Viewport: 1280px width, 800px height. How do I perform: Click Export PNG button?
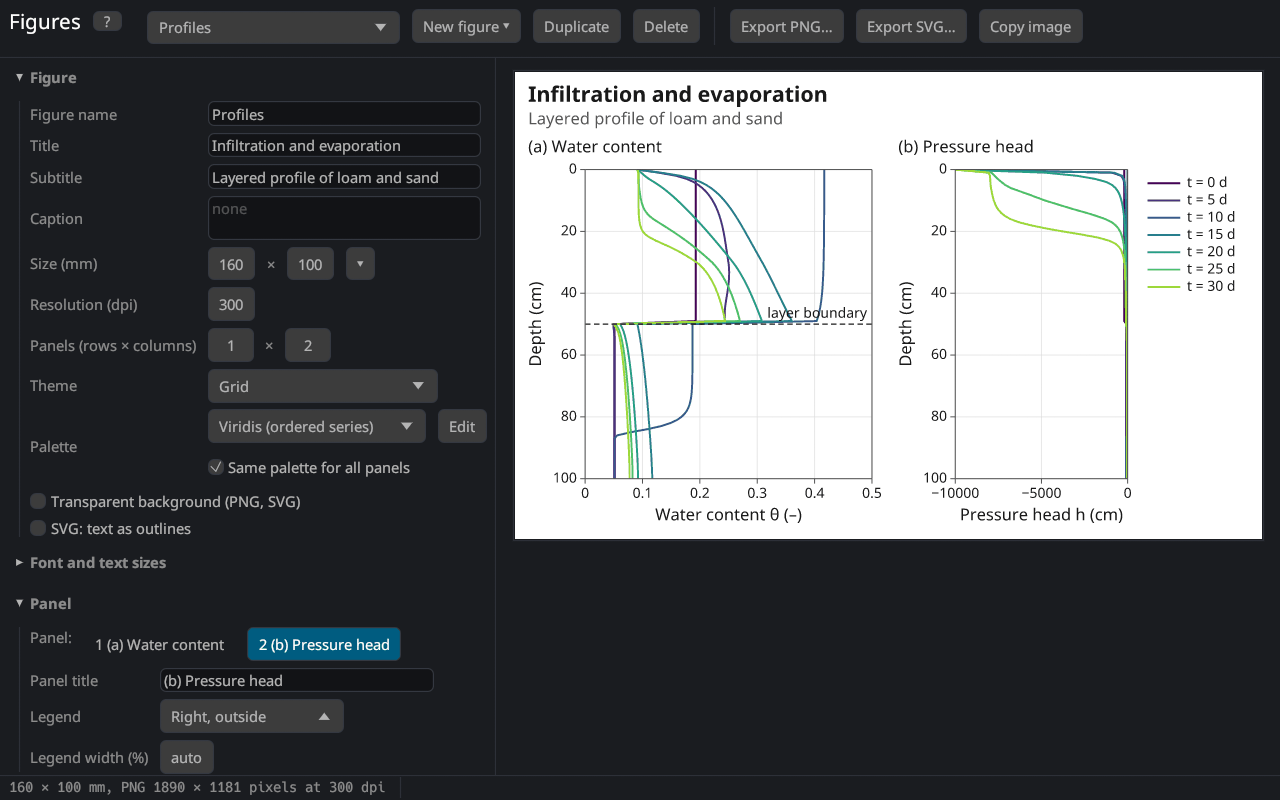[787, 27]
